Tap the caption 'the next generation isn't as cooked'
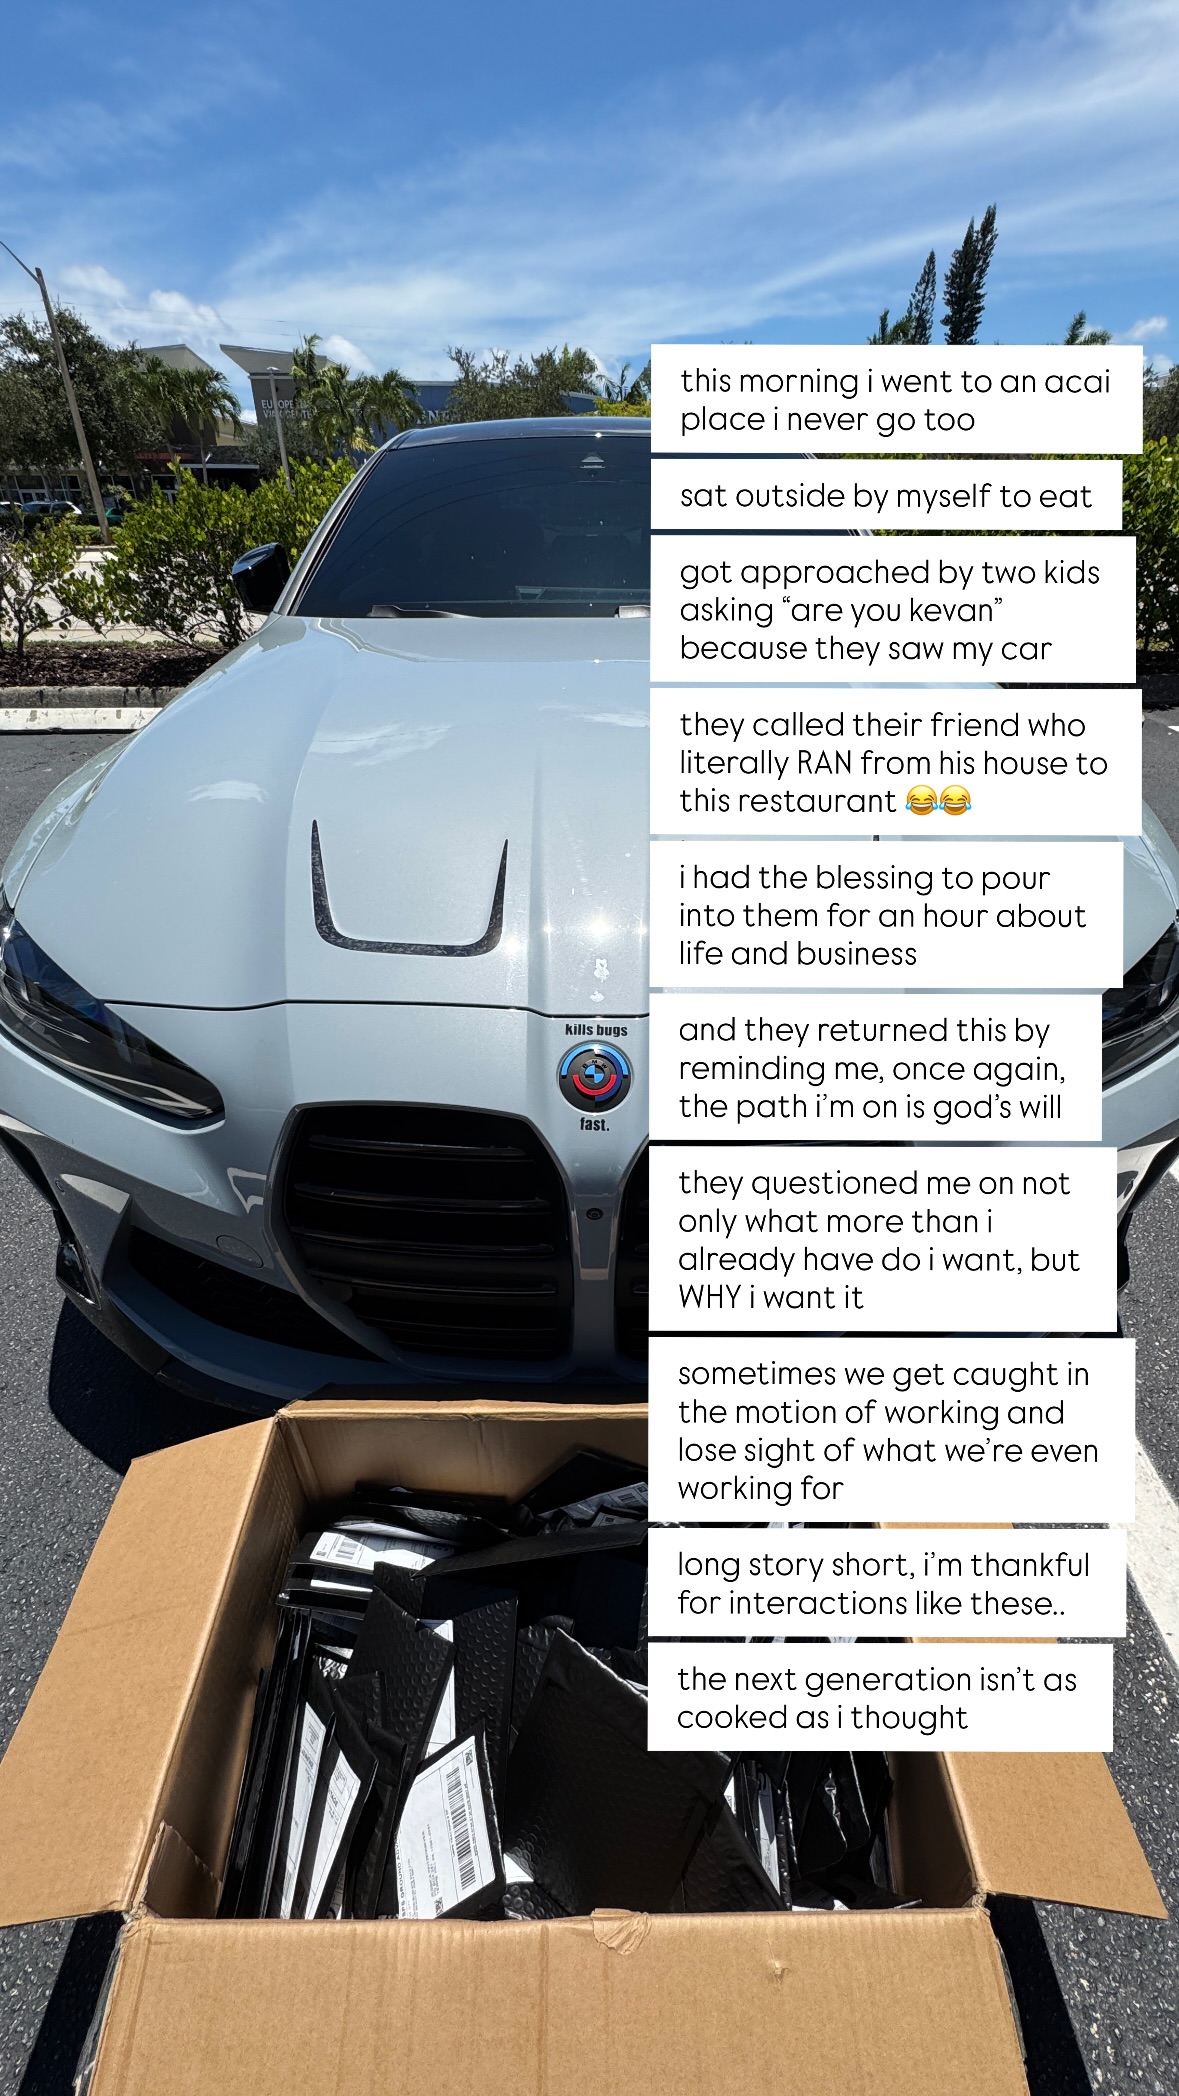 pos(880,1698)
